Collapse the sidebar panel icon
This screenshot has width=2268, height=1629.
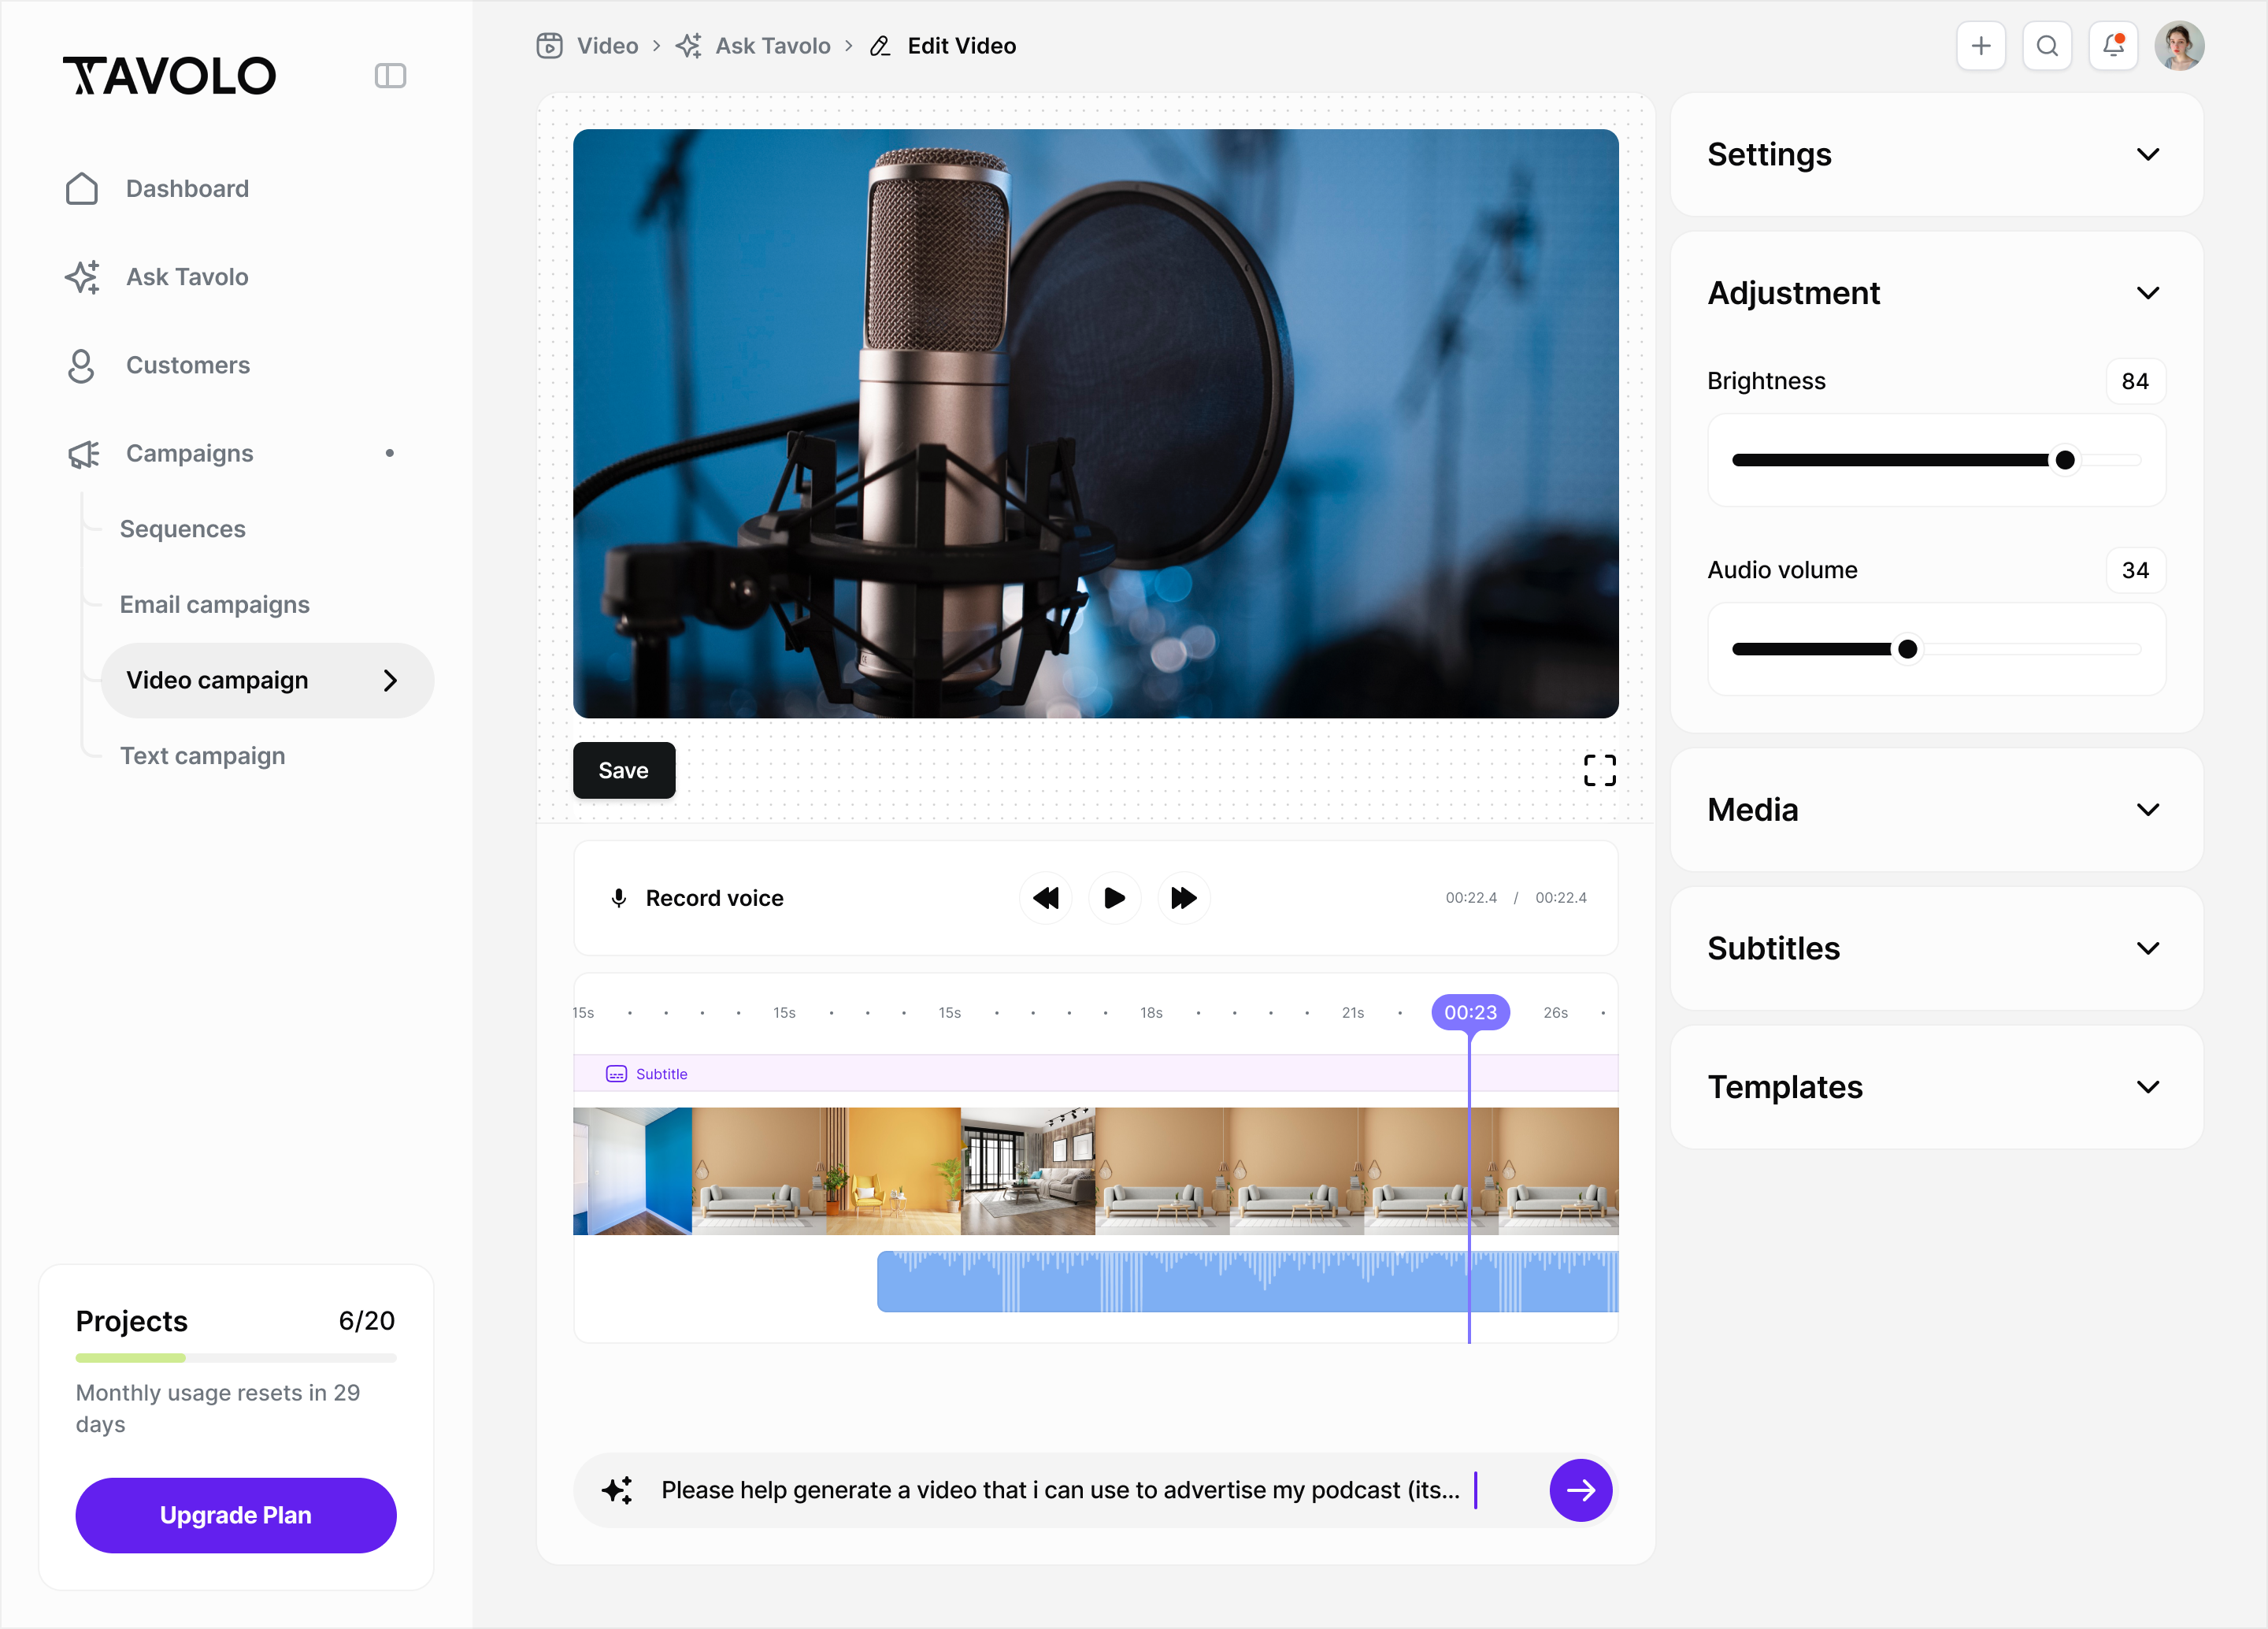click(390, 76)
